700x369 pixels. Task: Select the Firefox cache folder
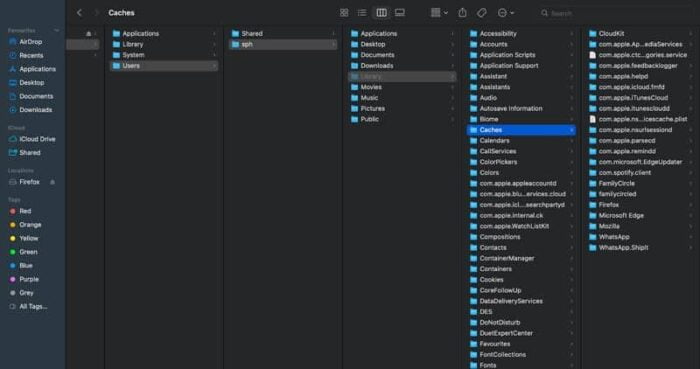coord(641,205)
